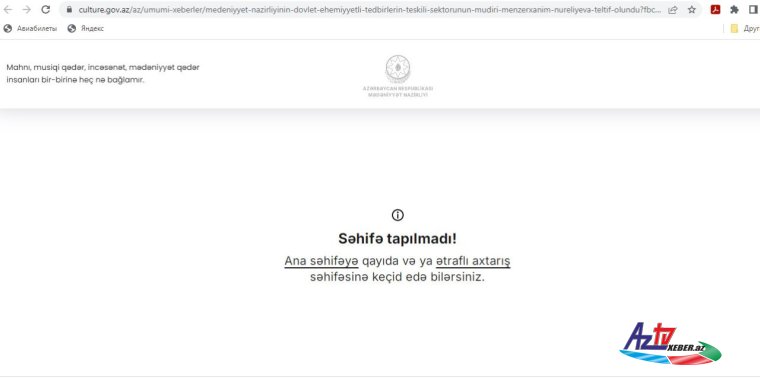
Task: Open the Яндекс bookmark
Action: point(86,29)
